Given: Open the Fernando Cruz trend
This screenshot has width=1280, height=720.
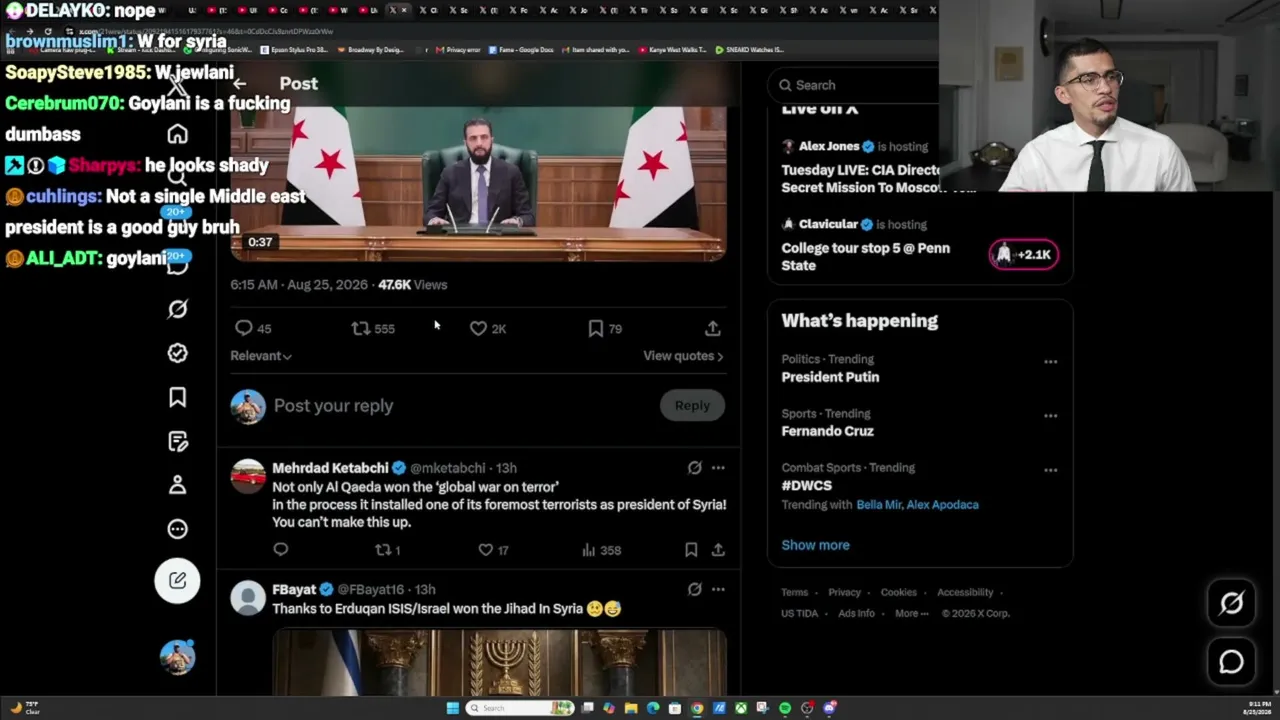Looking at the screenshot, I should click(827, 431).
